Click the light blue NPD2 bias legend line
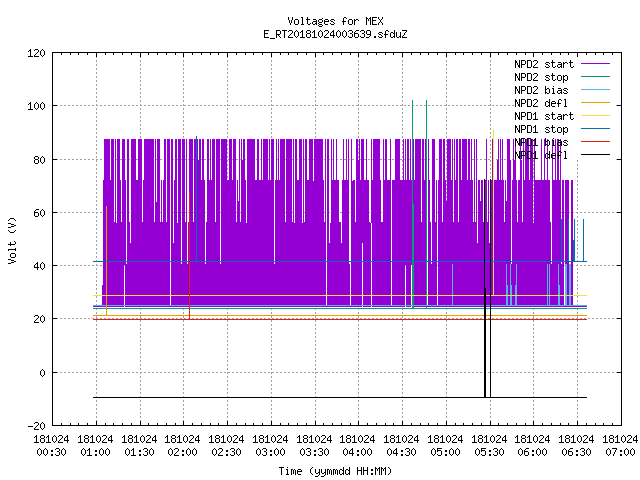640x480 pixels. (596, 89)
